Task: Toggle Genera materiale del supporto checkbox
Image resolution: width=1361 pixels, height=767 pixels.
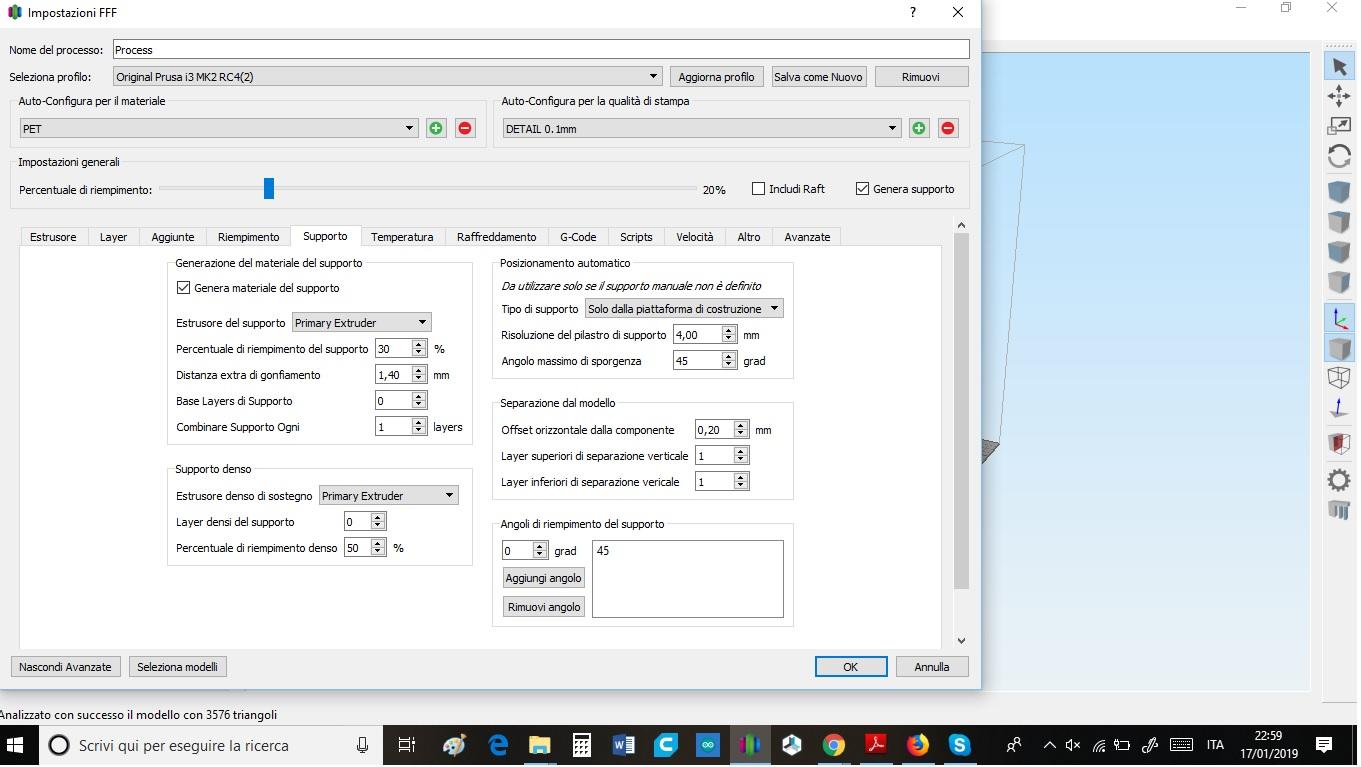Action: (183, 288)
